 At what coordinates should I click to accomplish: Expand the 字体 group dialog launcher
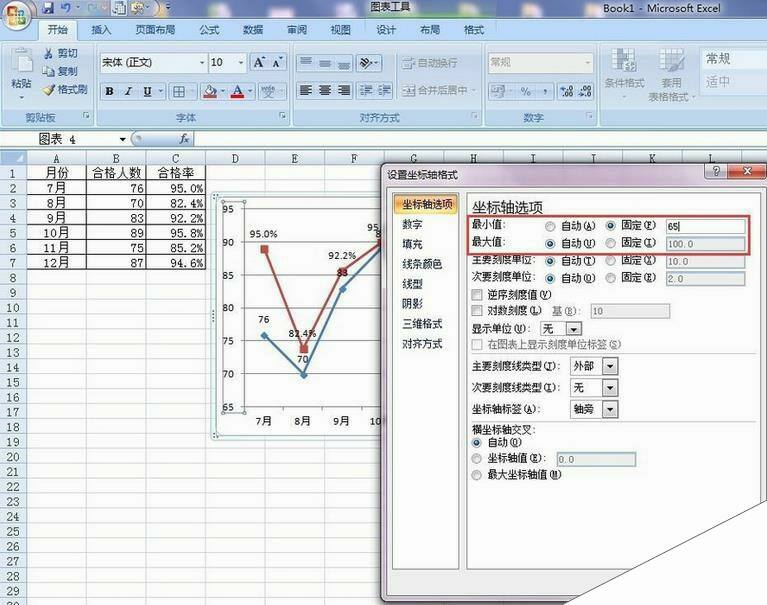pos(282,116)
